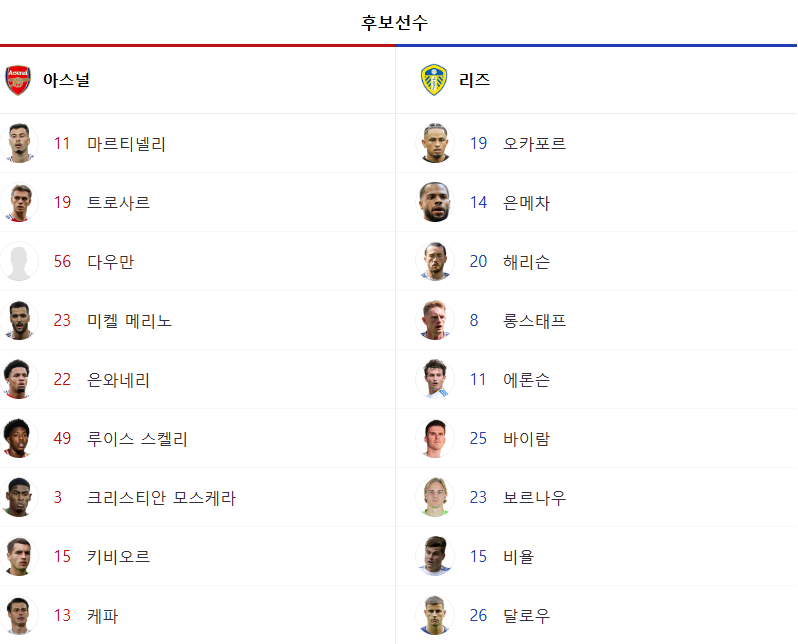Open 미켈 메리노 player name link

[129, 320]
